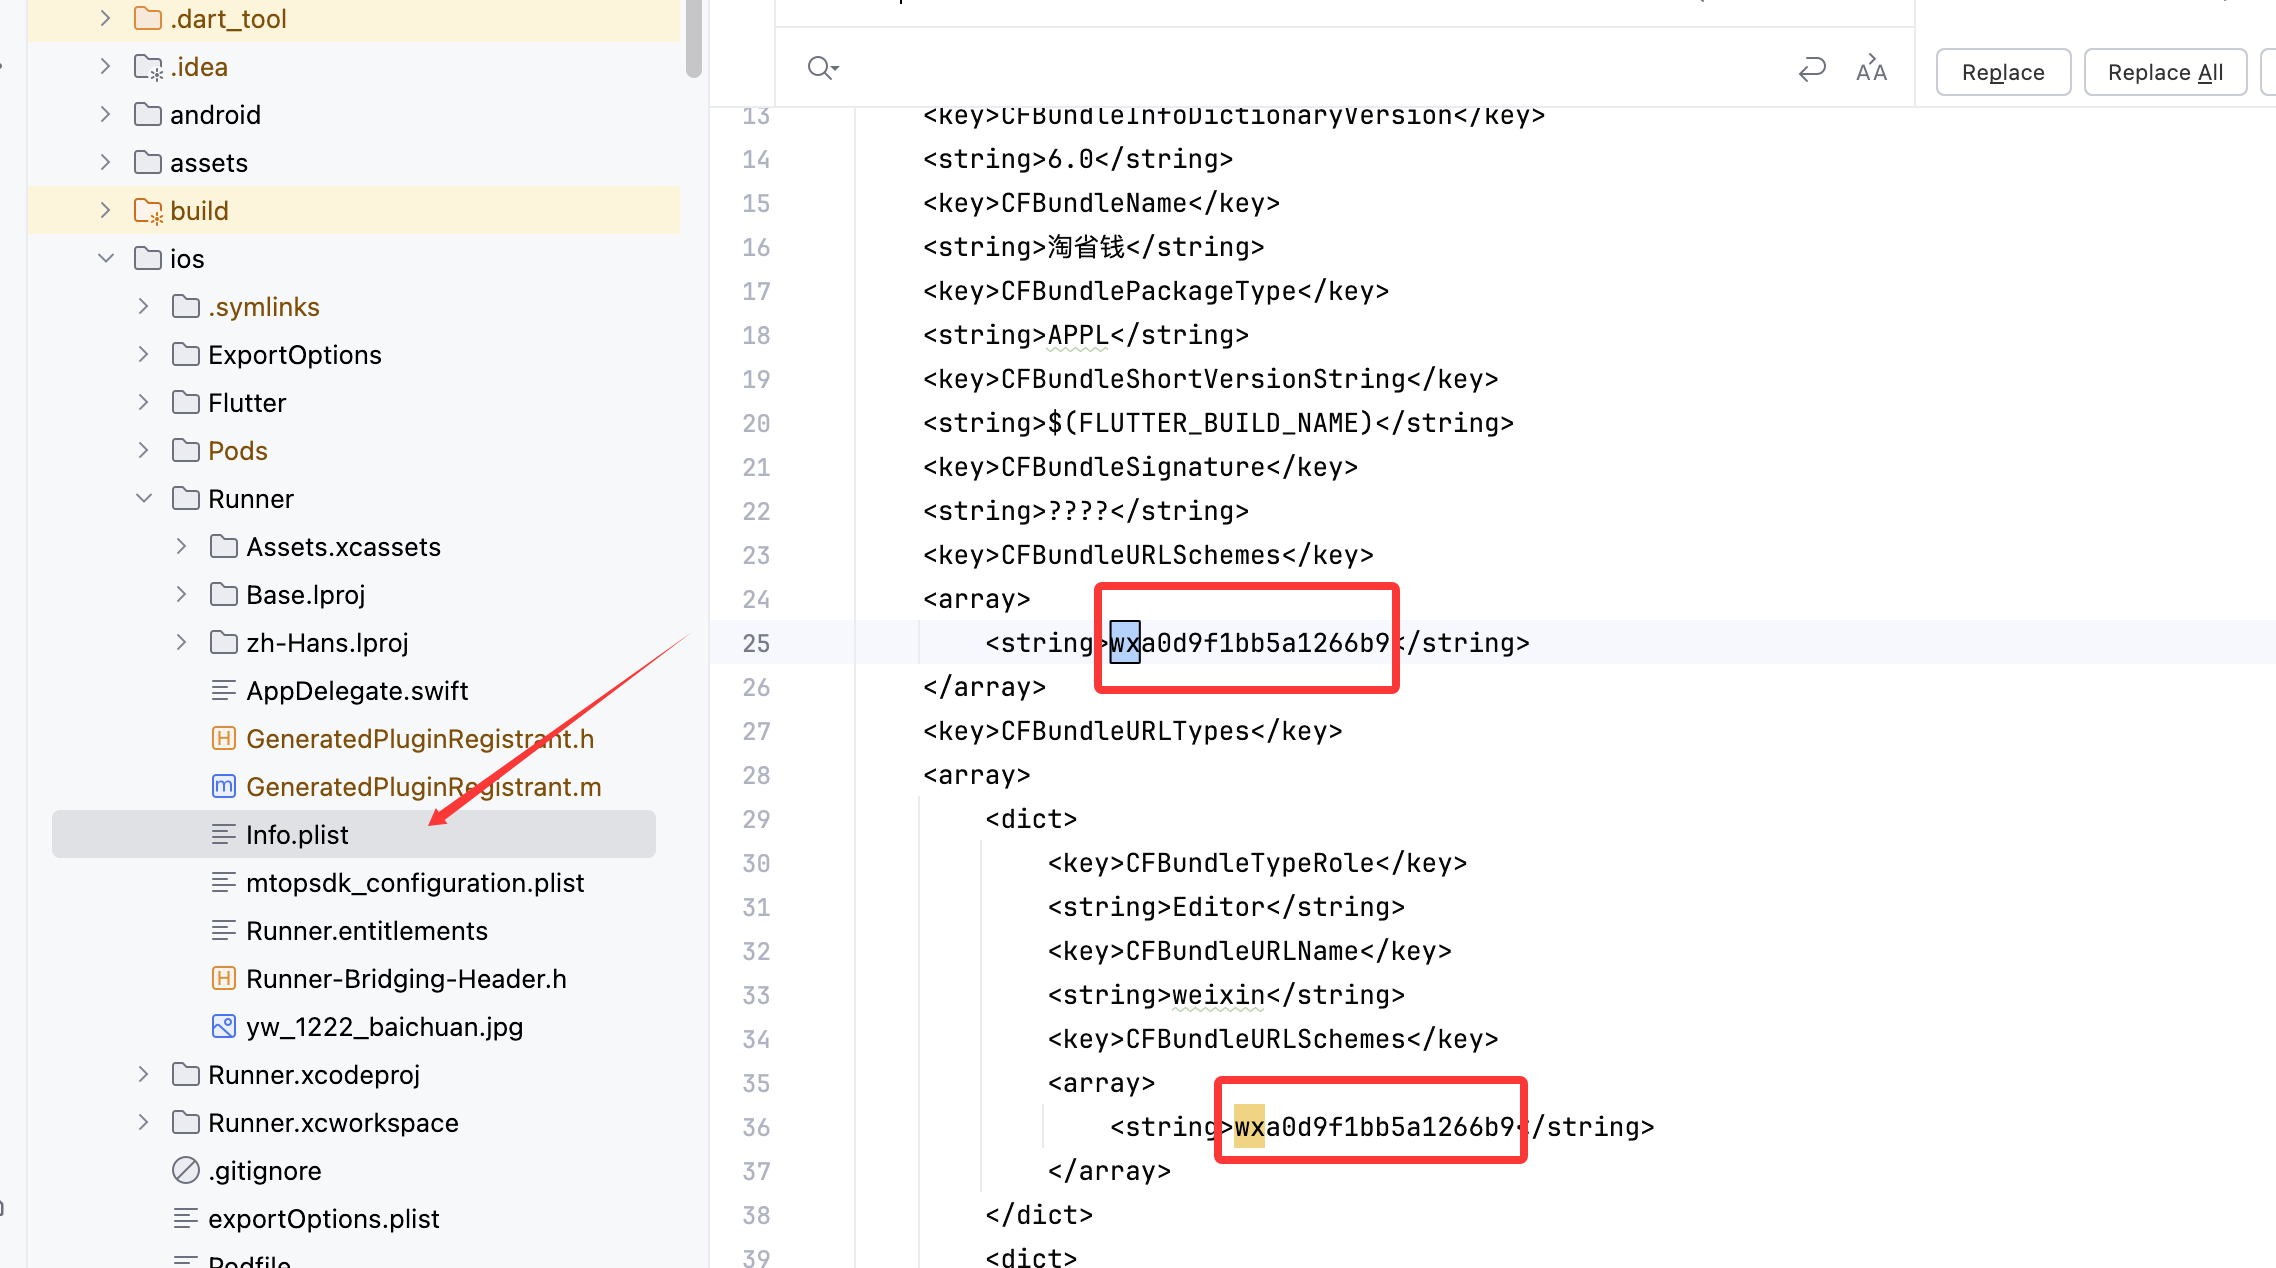Click mtopsdk_configuration.plist file icon
This screenshot has height=1268, width=2276.
point(224,882)
